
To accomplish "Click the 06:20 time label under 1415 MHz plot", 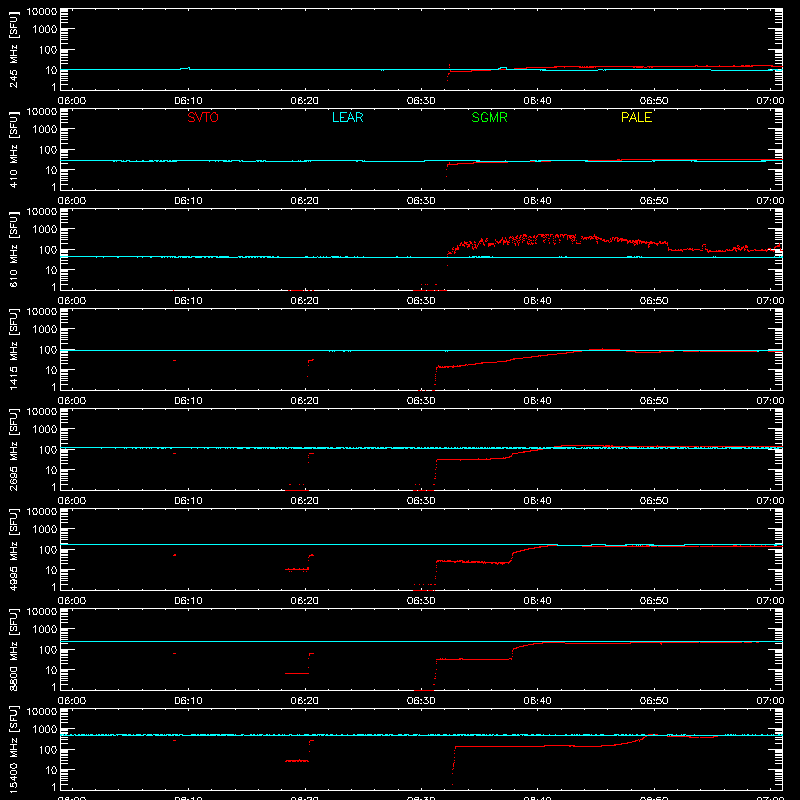I will pos(305,401).
